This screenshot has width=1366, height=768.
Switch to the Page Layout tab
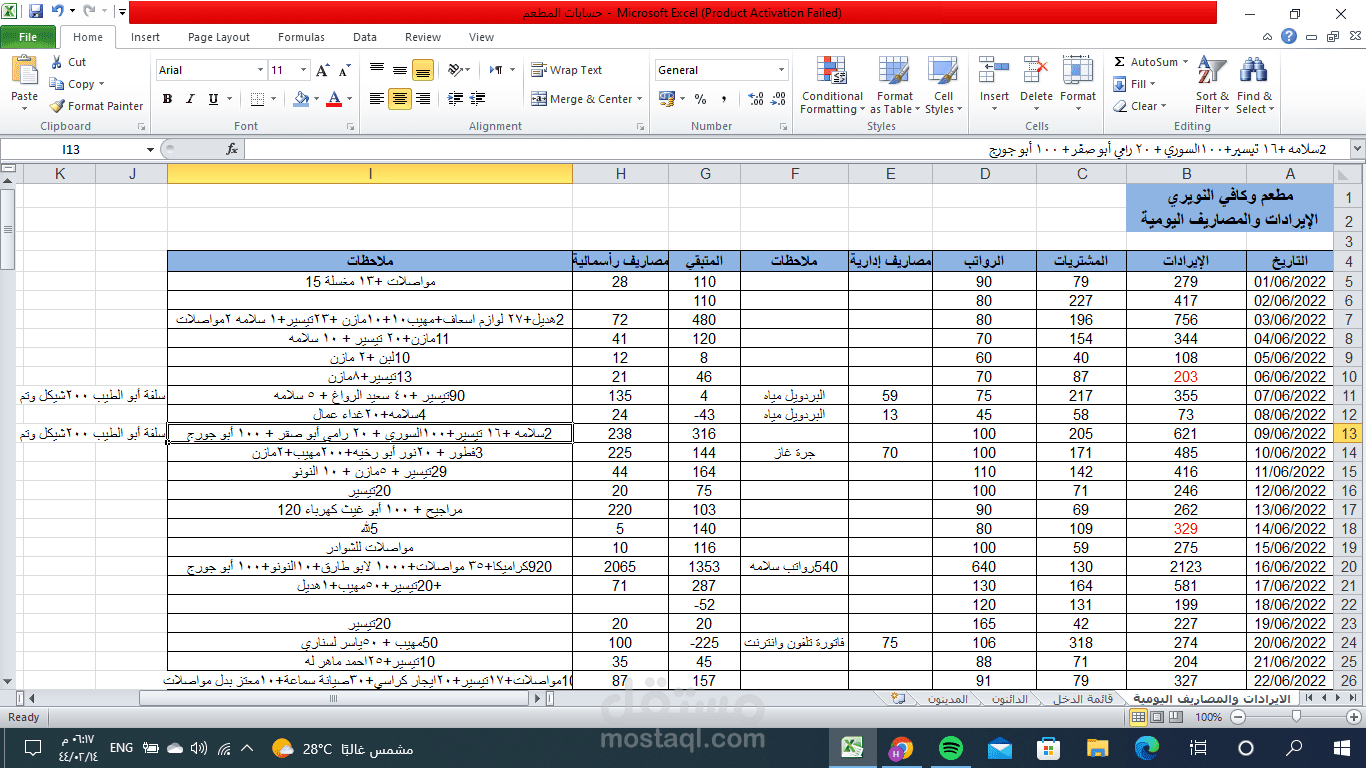click(x=219, y=37)
